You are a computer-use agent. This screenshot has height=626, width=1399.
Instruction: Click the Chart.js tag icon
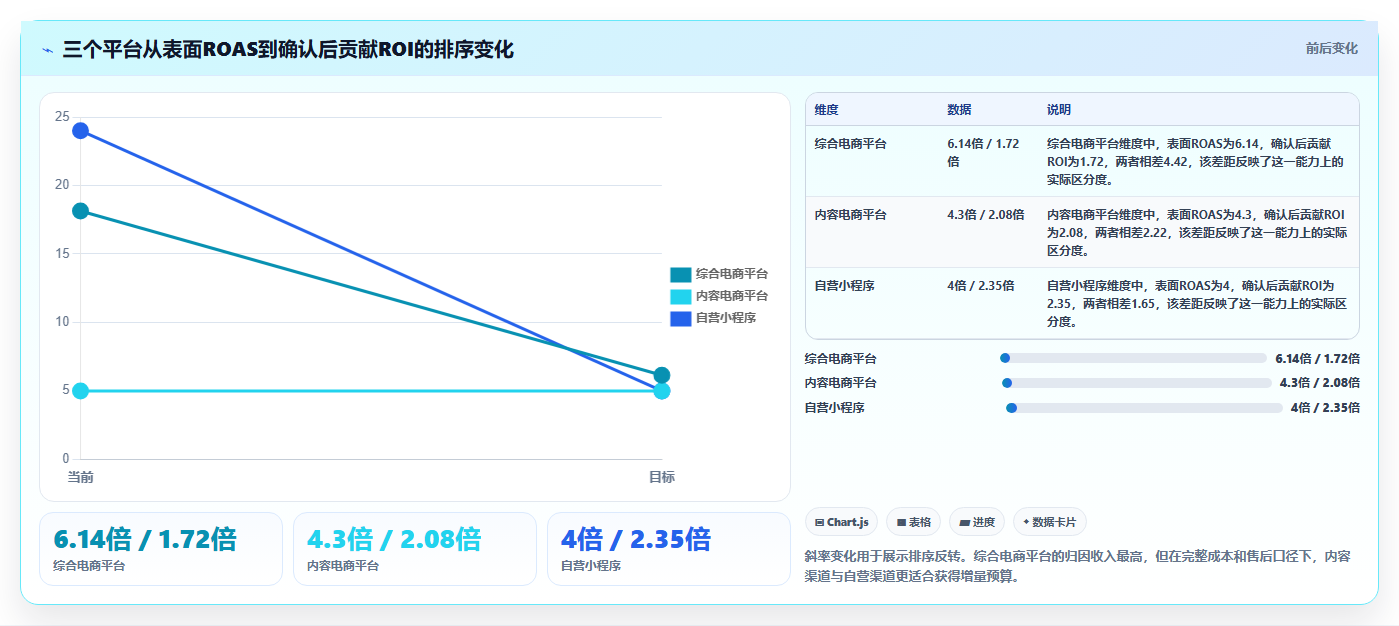(x=820, y=522)
